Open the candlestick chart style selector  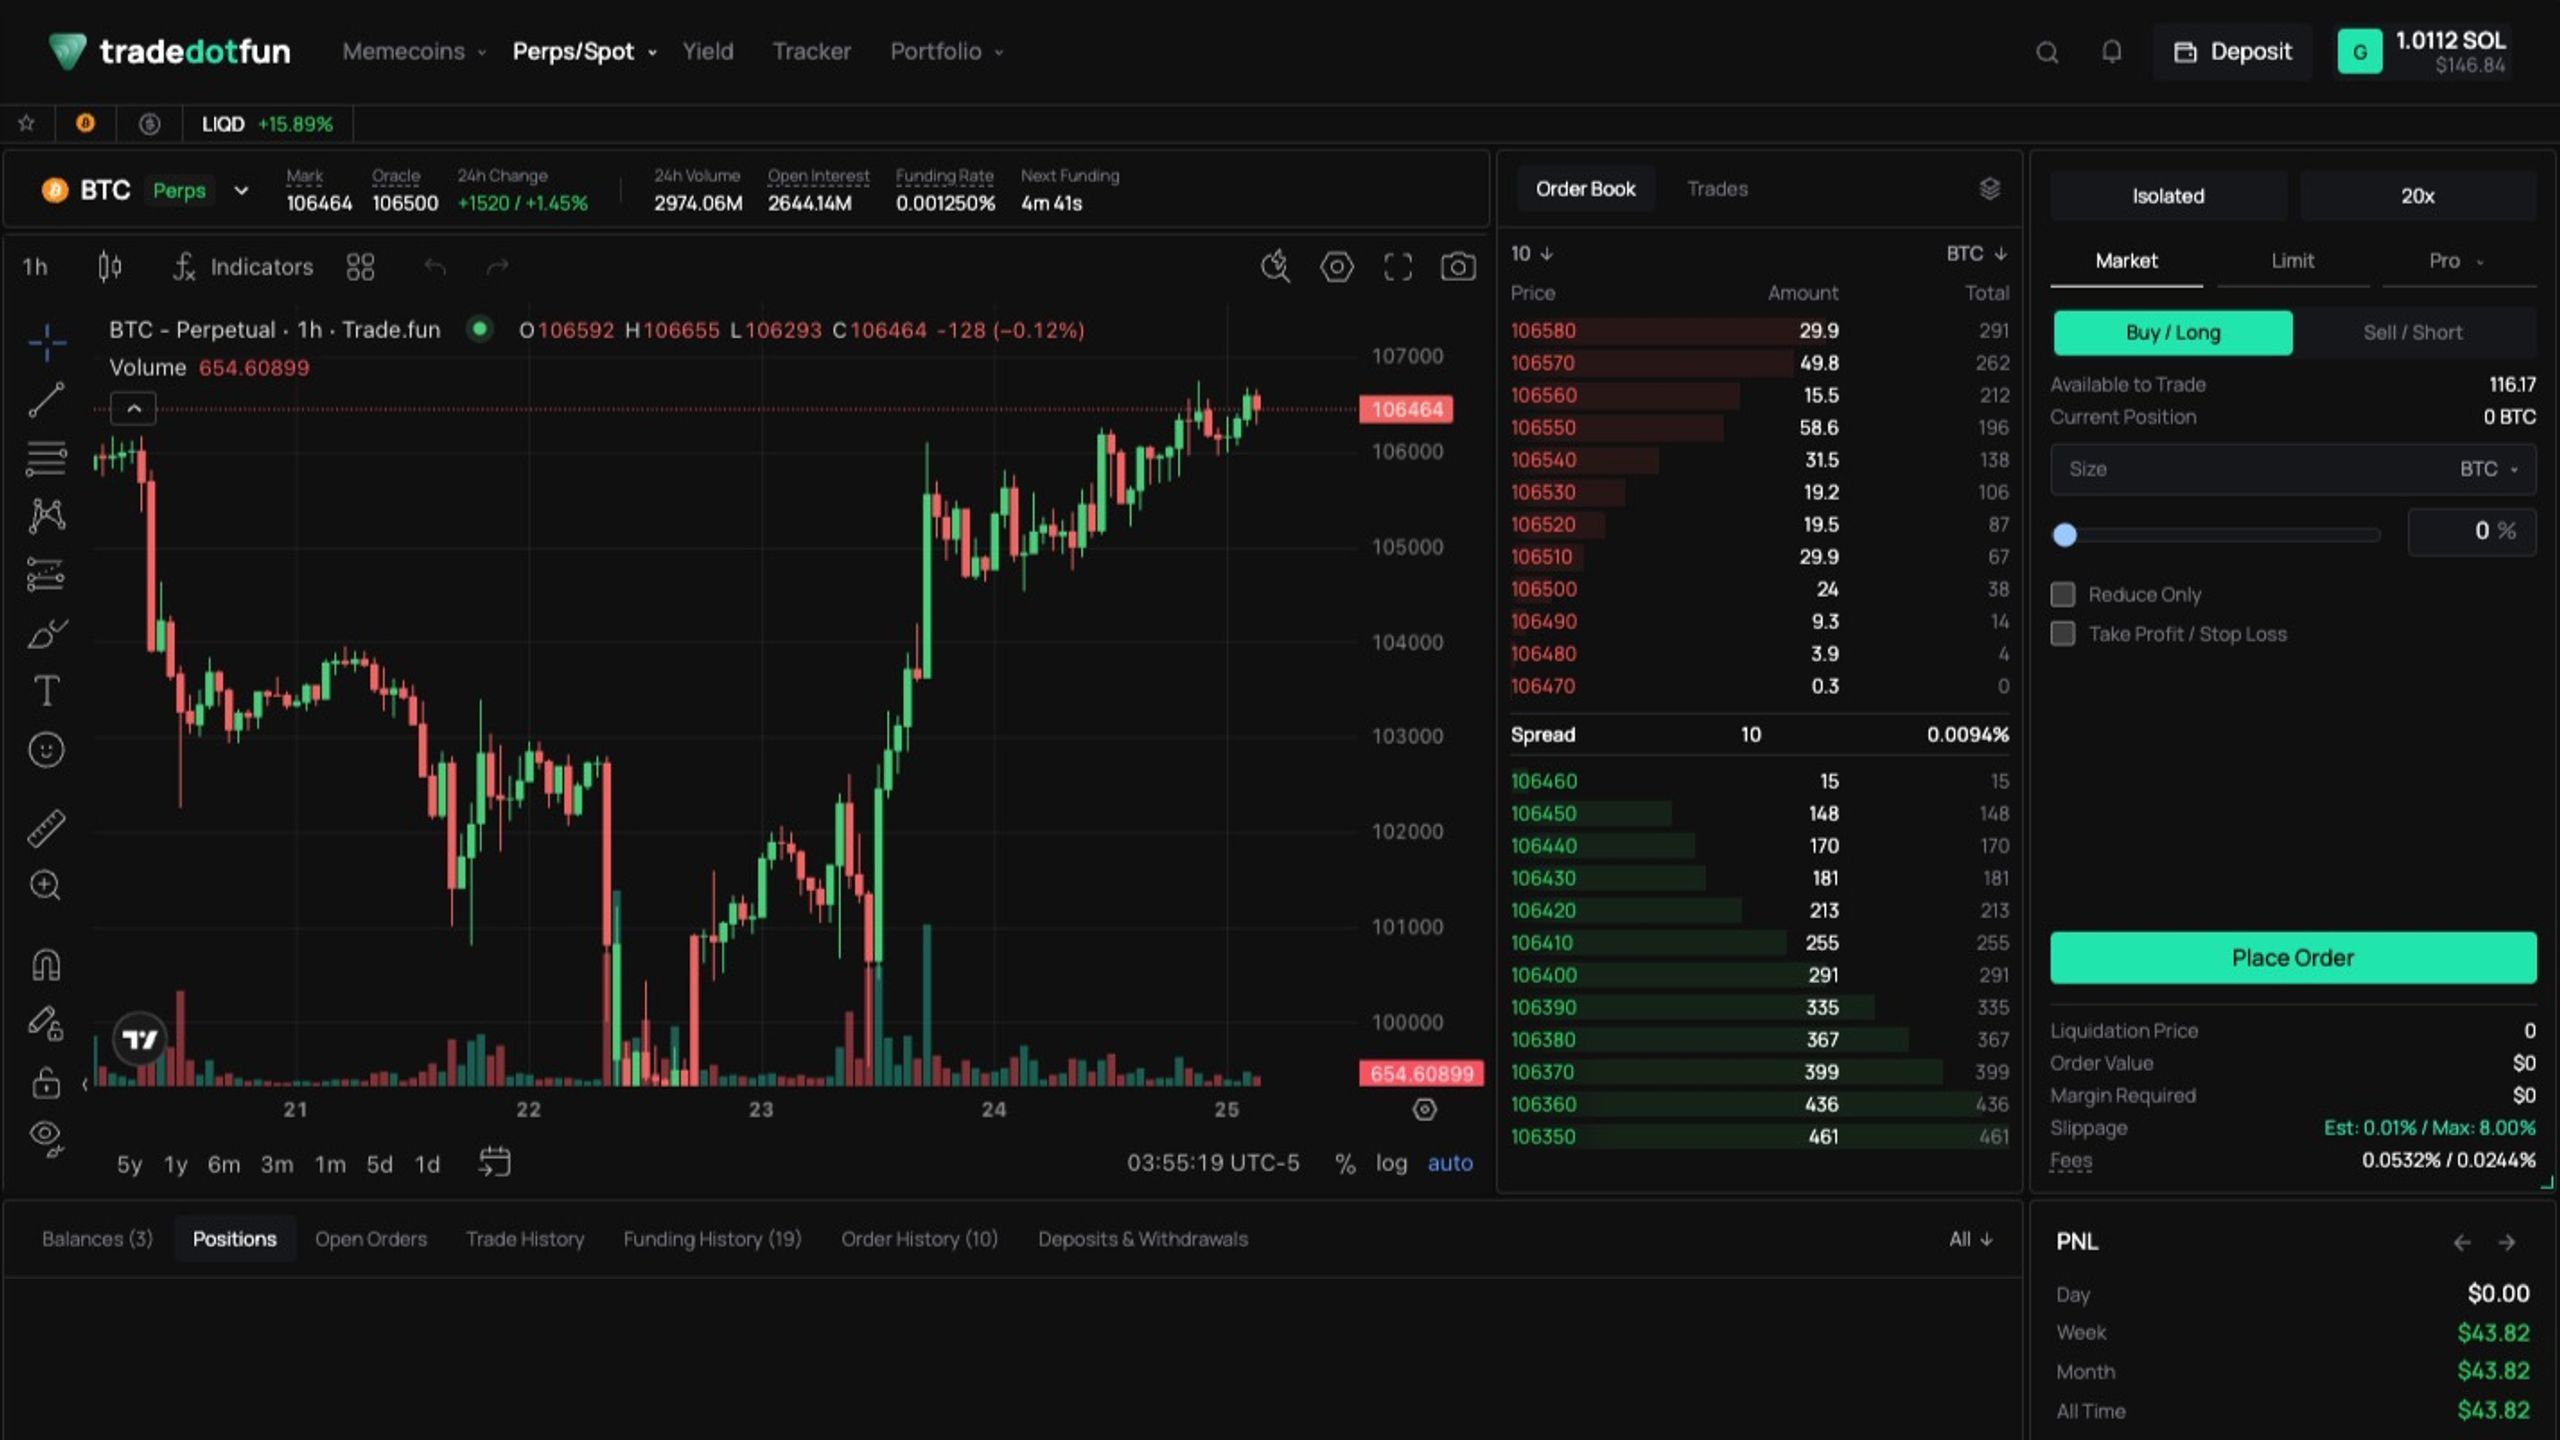[110, 267]
